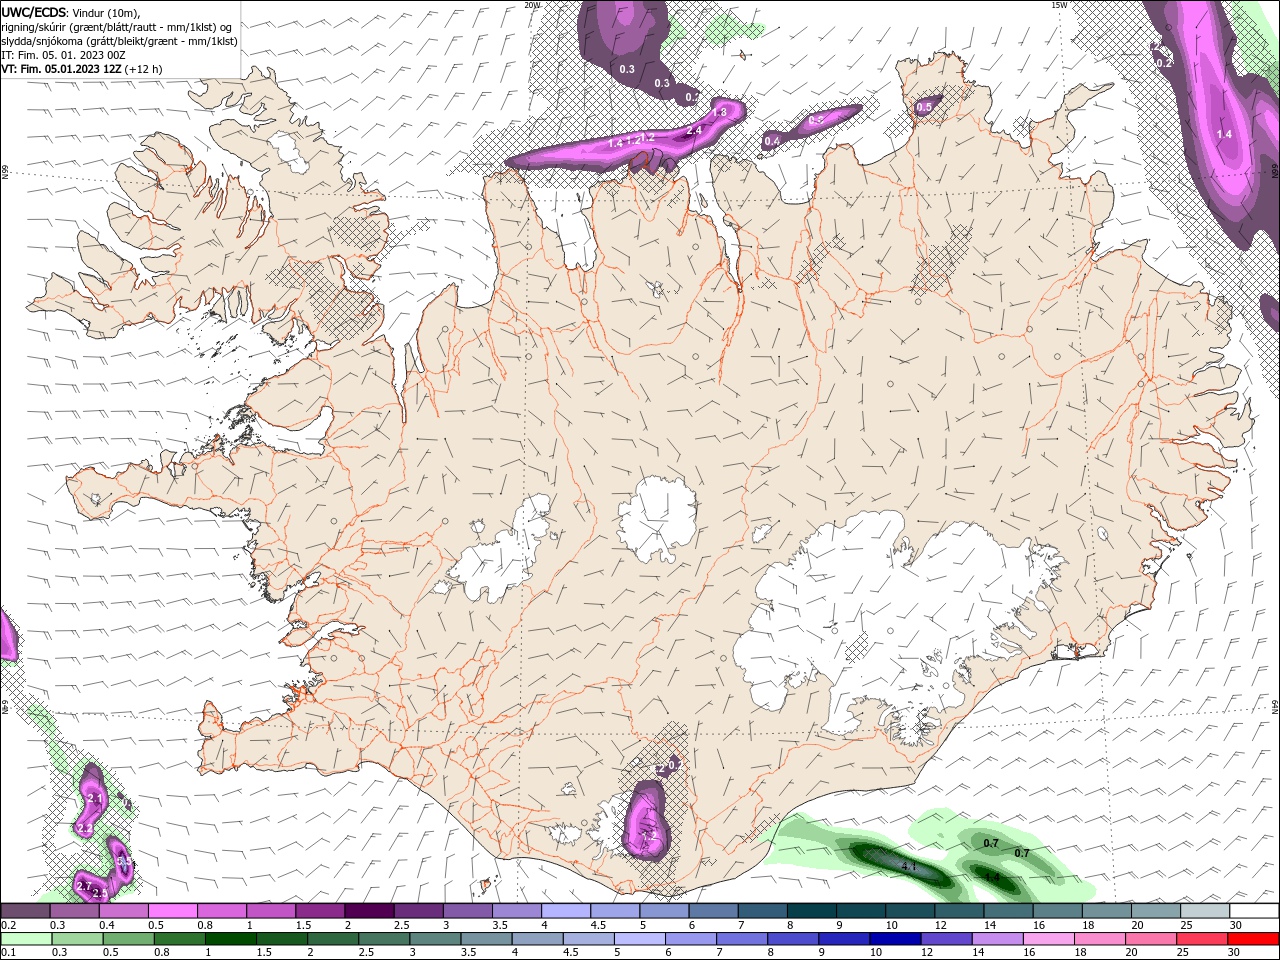
Task: Pick the pink snow legend swatch labeled 0.5
Action: point(172,910)
